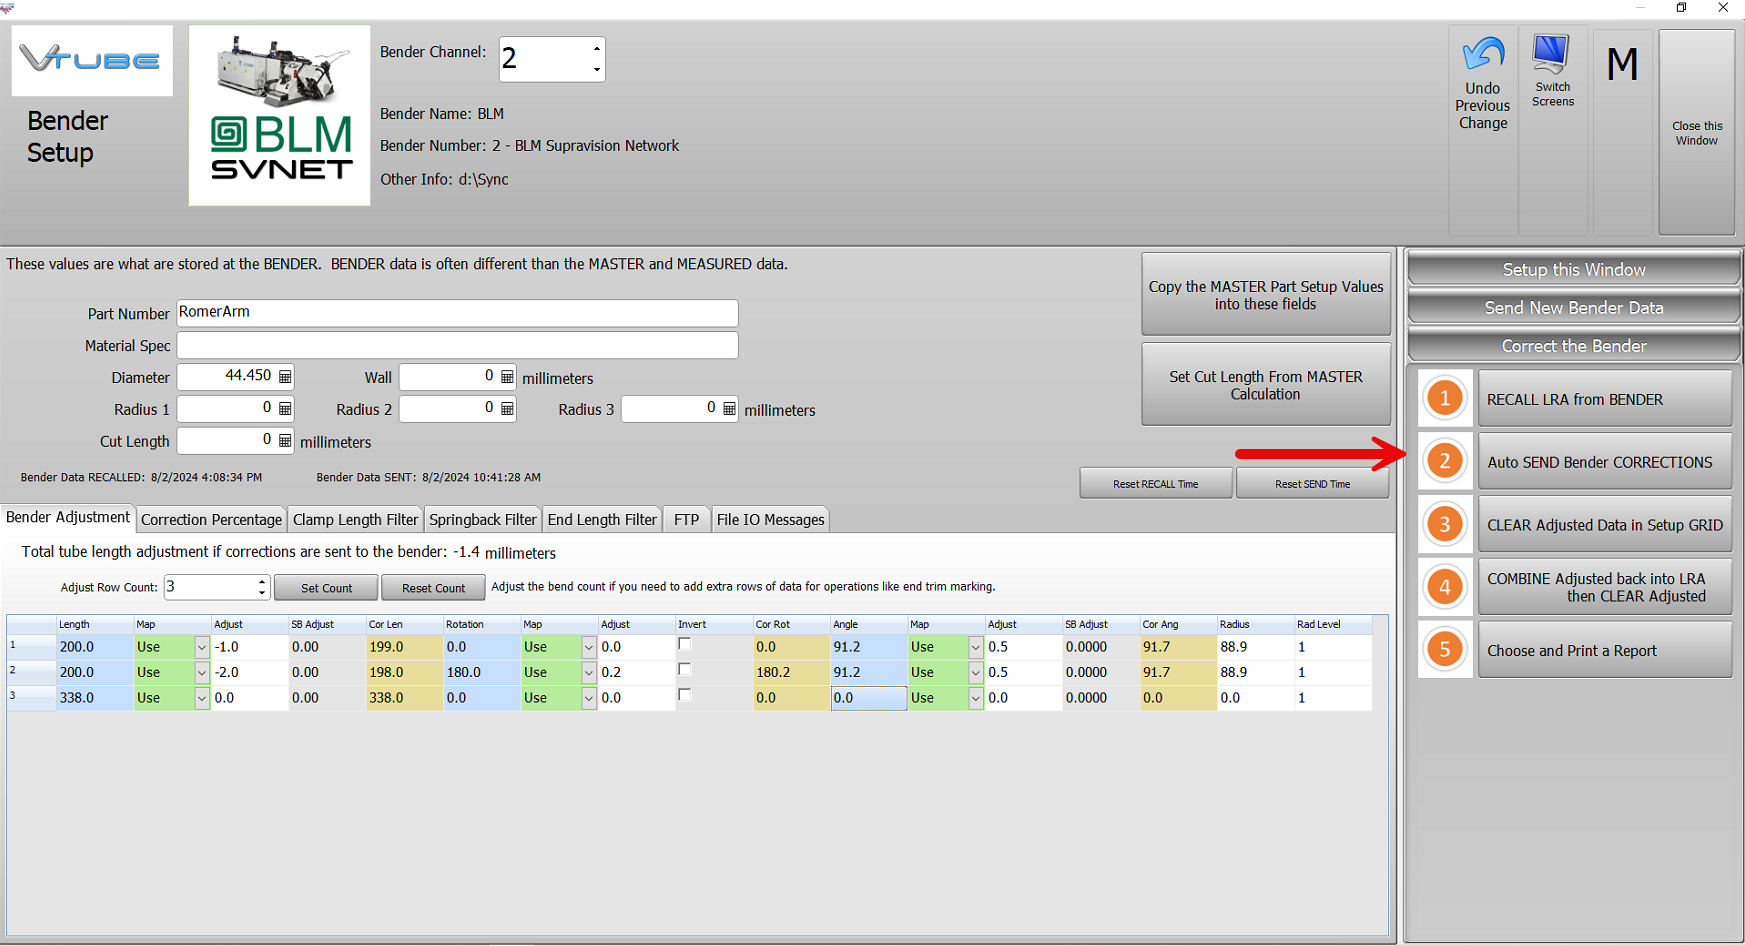
Task: Open the calculator icon beside Diameter
Action: pyautogui.click(x=286, y=377)
